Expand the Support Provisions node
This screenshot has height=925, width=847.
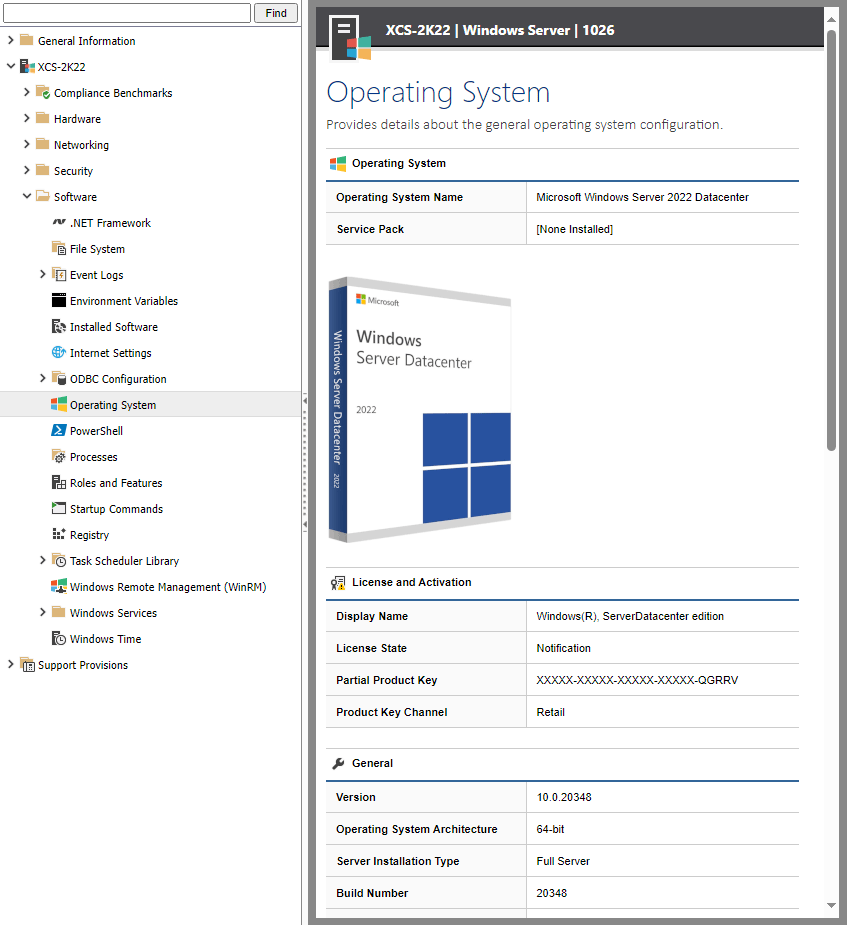tap(11, 664)
